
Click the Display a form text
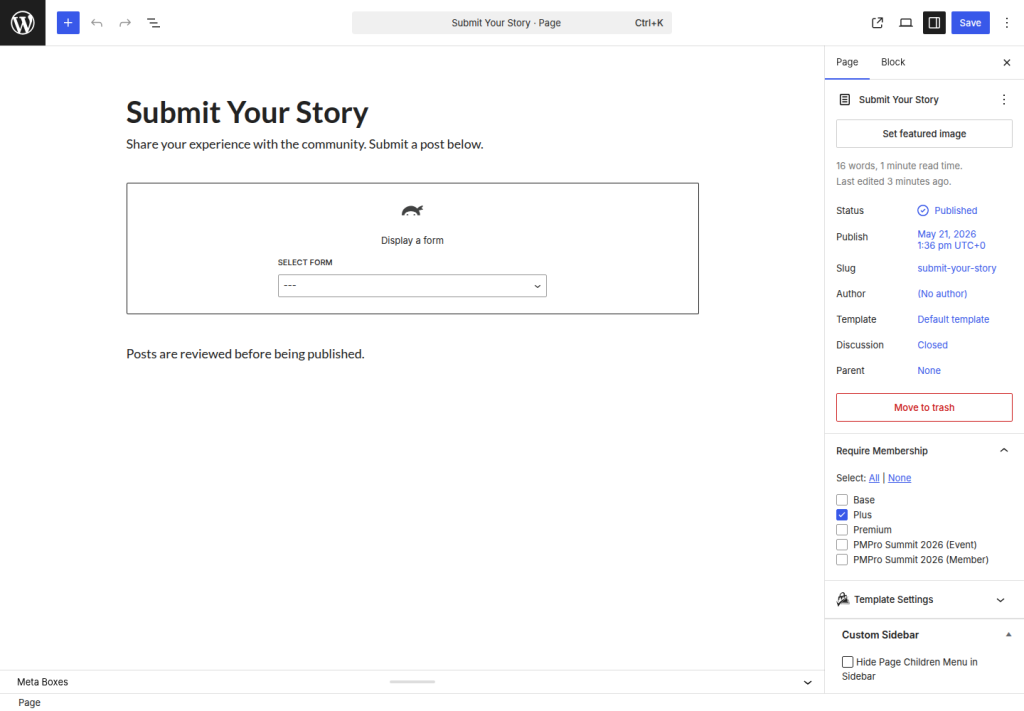(x=412, y=240)
